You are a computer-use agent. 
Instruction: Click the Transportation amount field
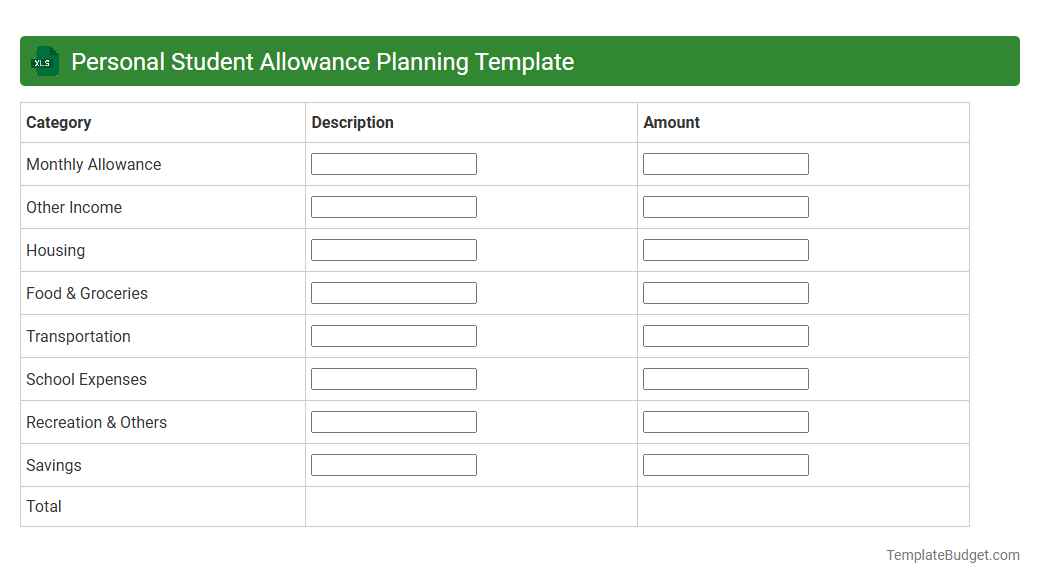[x=725, y=335]
